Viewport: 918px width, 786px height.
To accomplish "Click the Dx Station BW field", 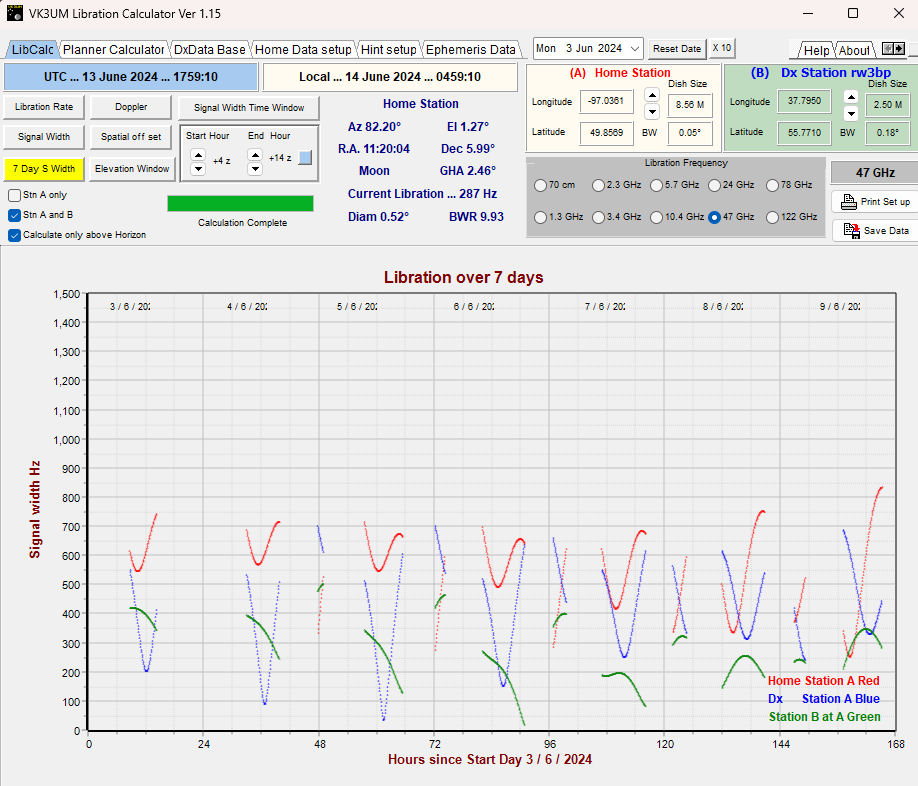I will [x=888, y=133].
